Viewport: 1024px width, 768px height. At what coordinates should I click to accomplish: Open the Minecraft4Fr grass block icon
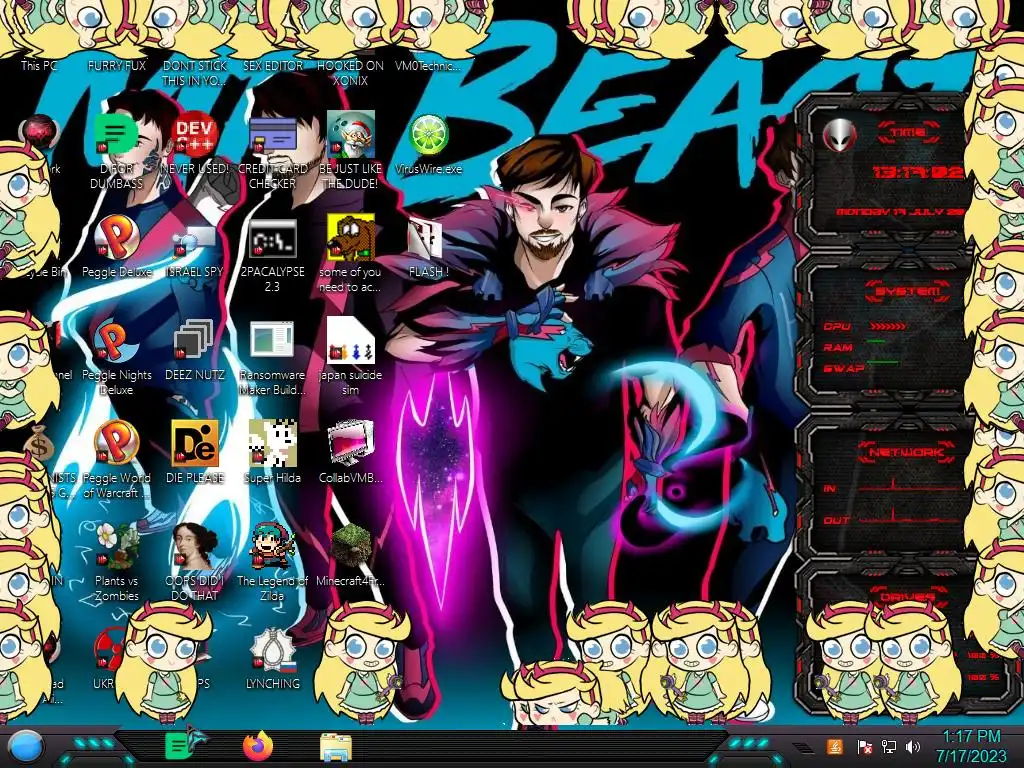[351, 546]
